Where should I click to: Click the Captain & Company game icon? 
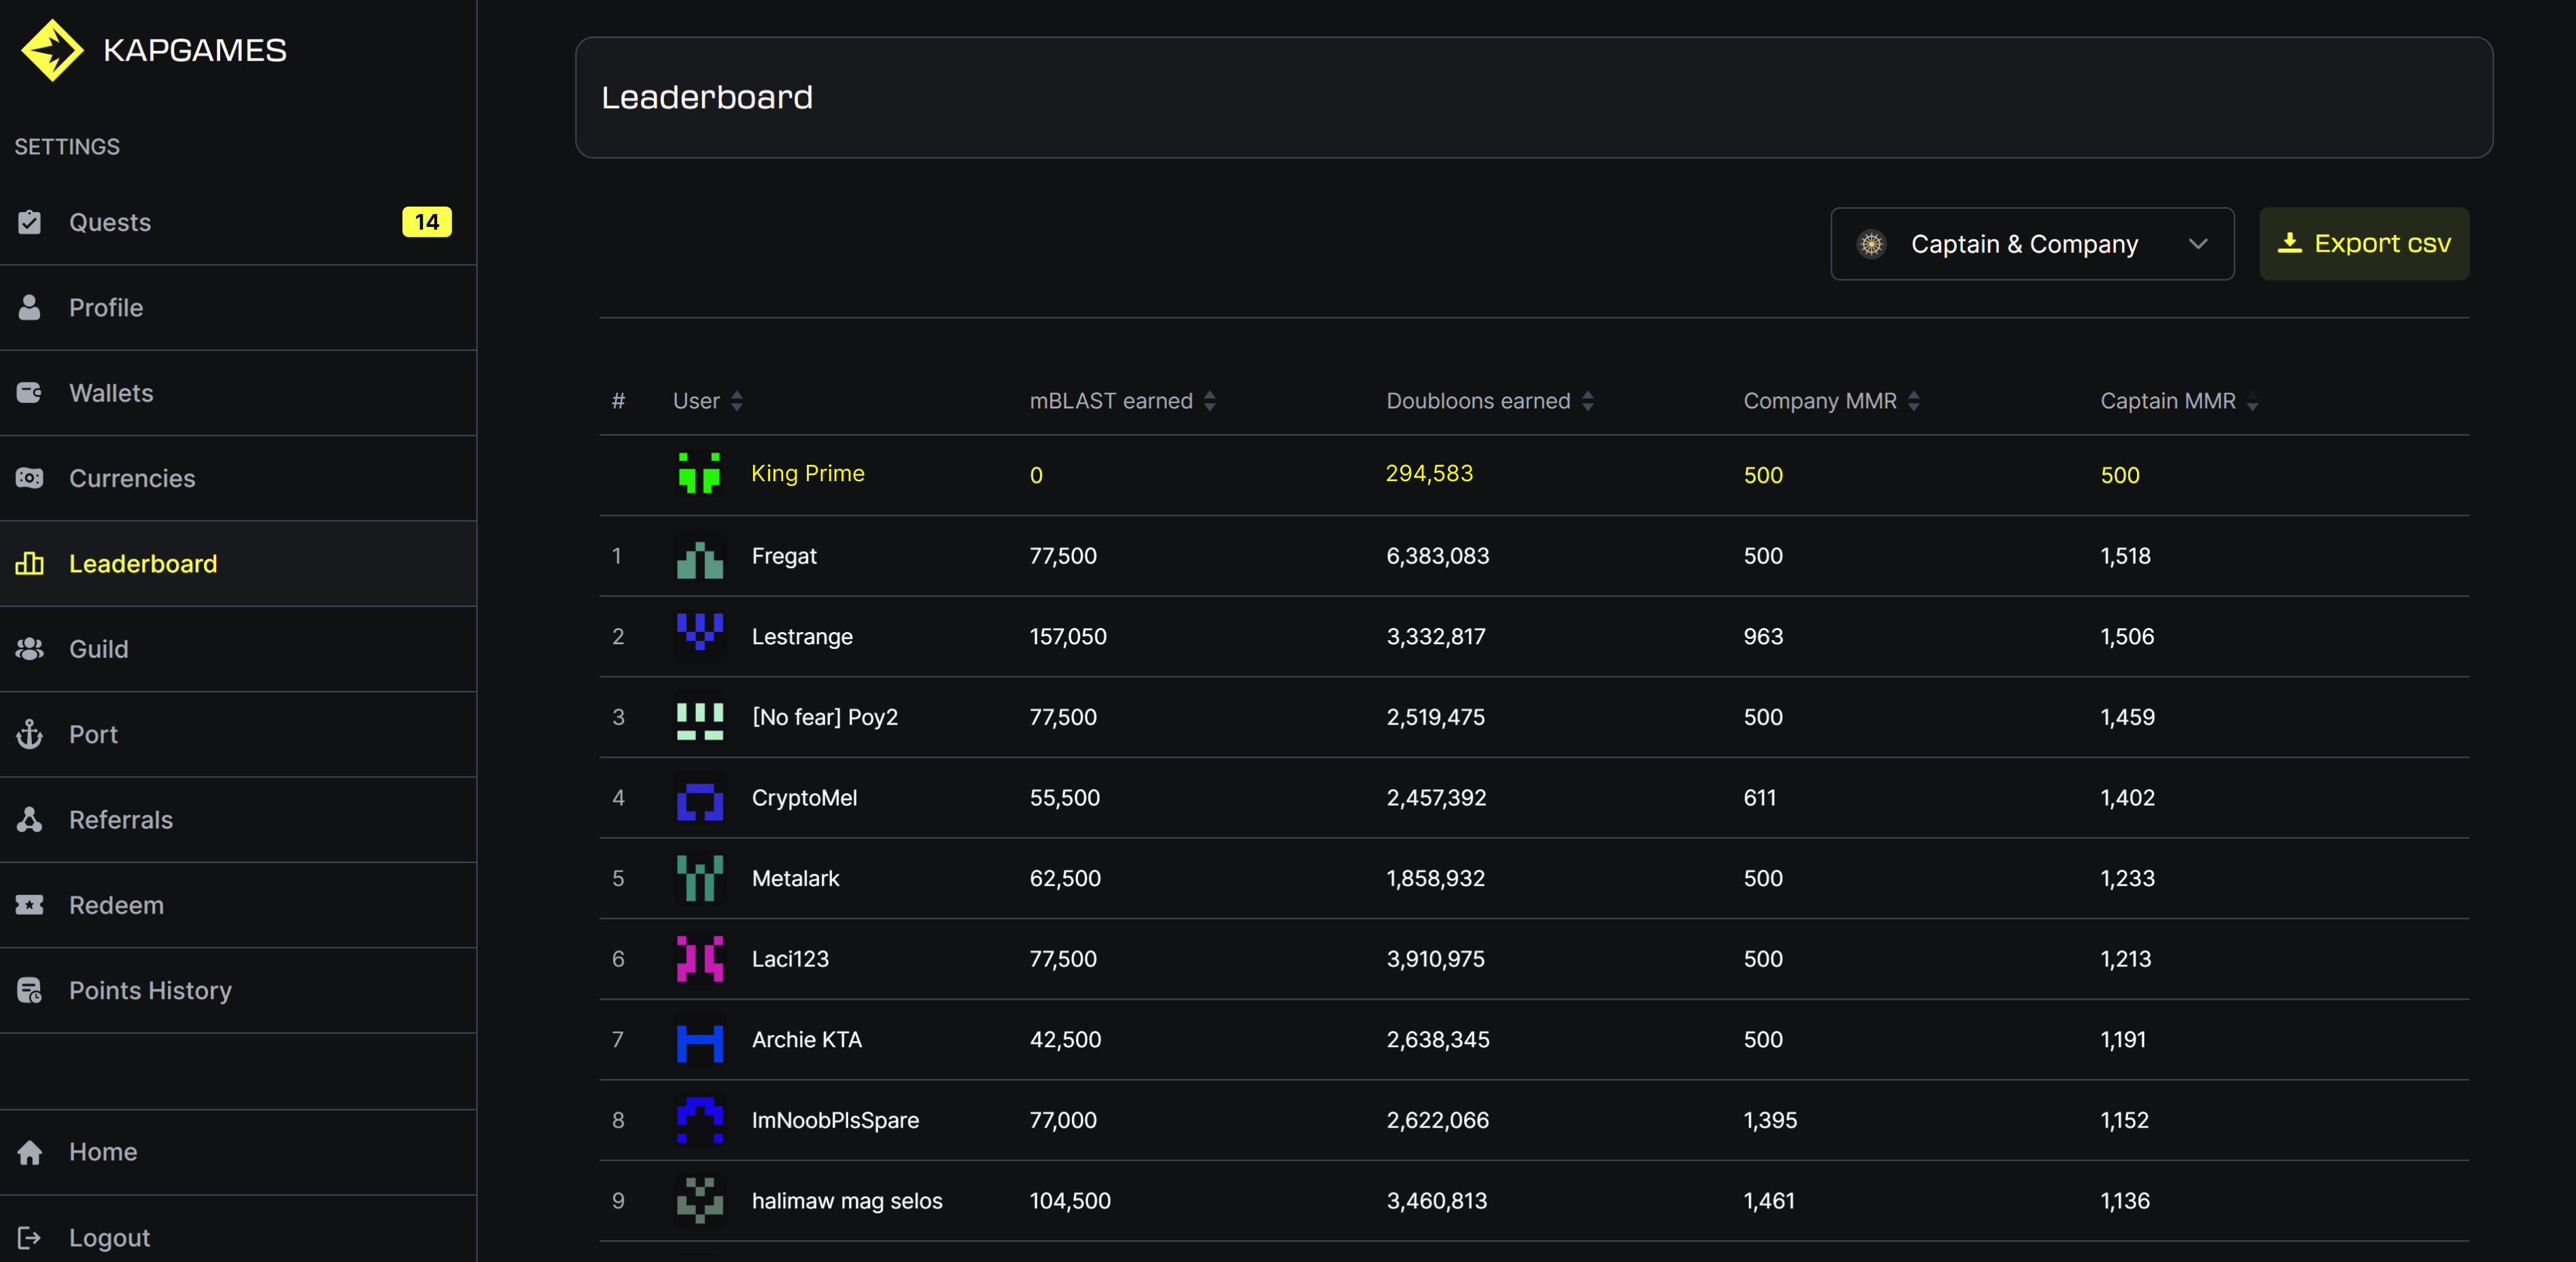tap(1871, 244)
